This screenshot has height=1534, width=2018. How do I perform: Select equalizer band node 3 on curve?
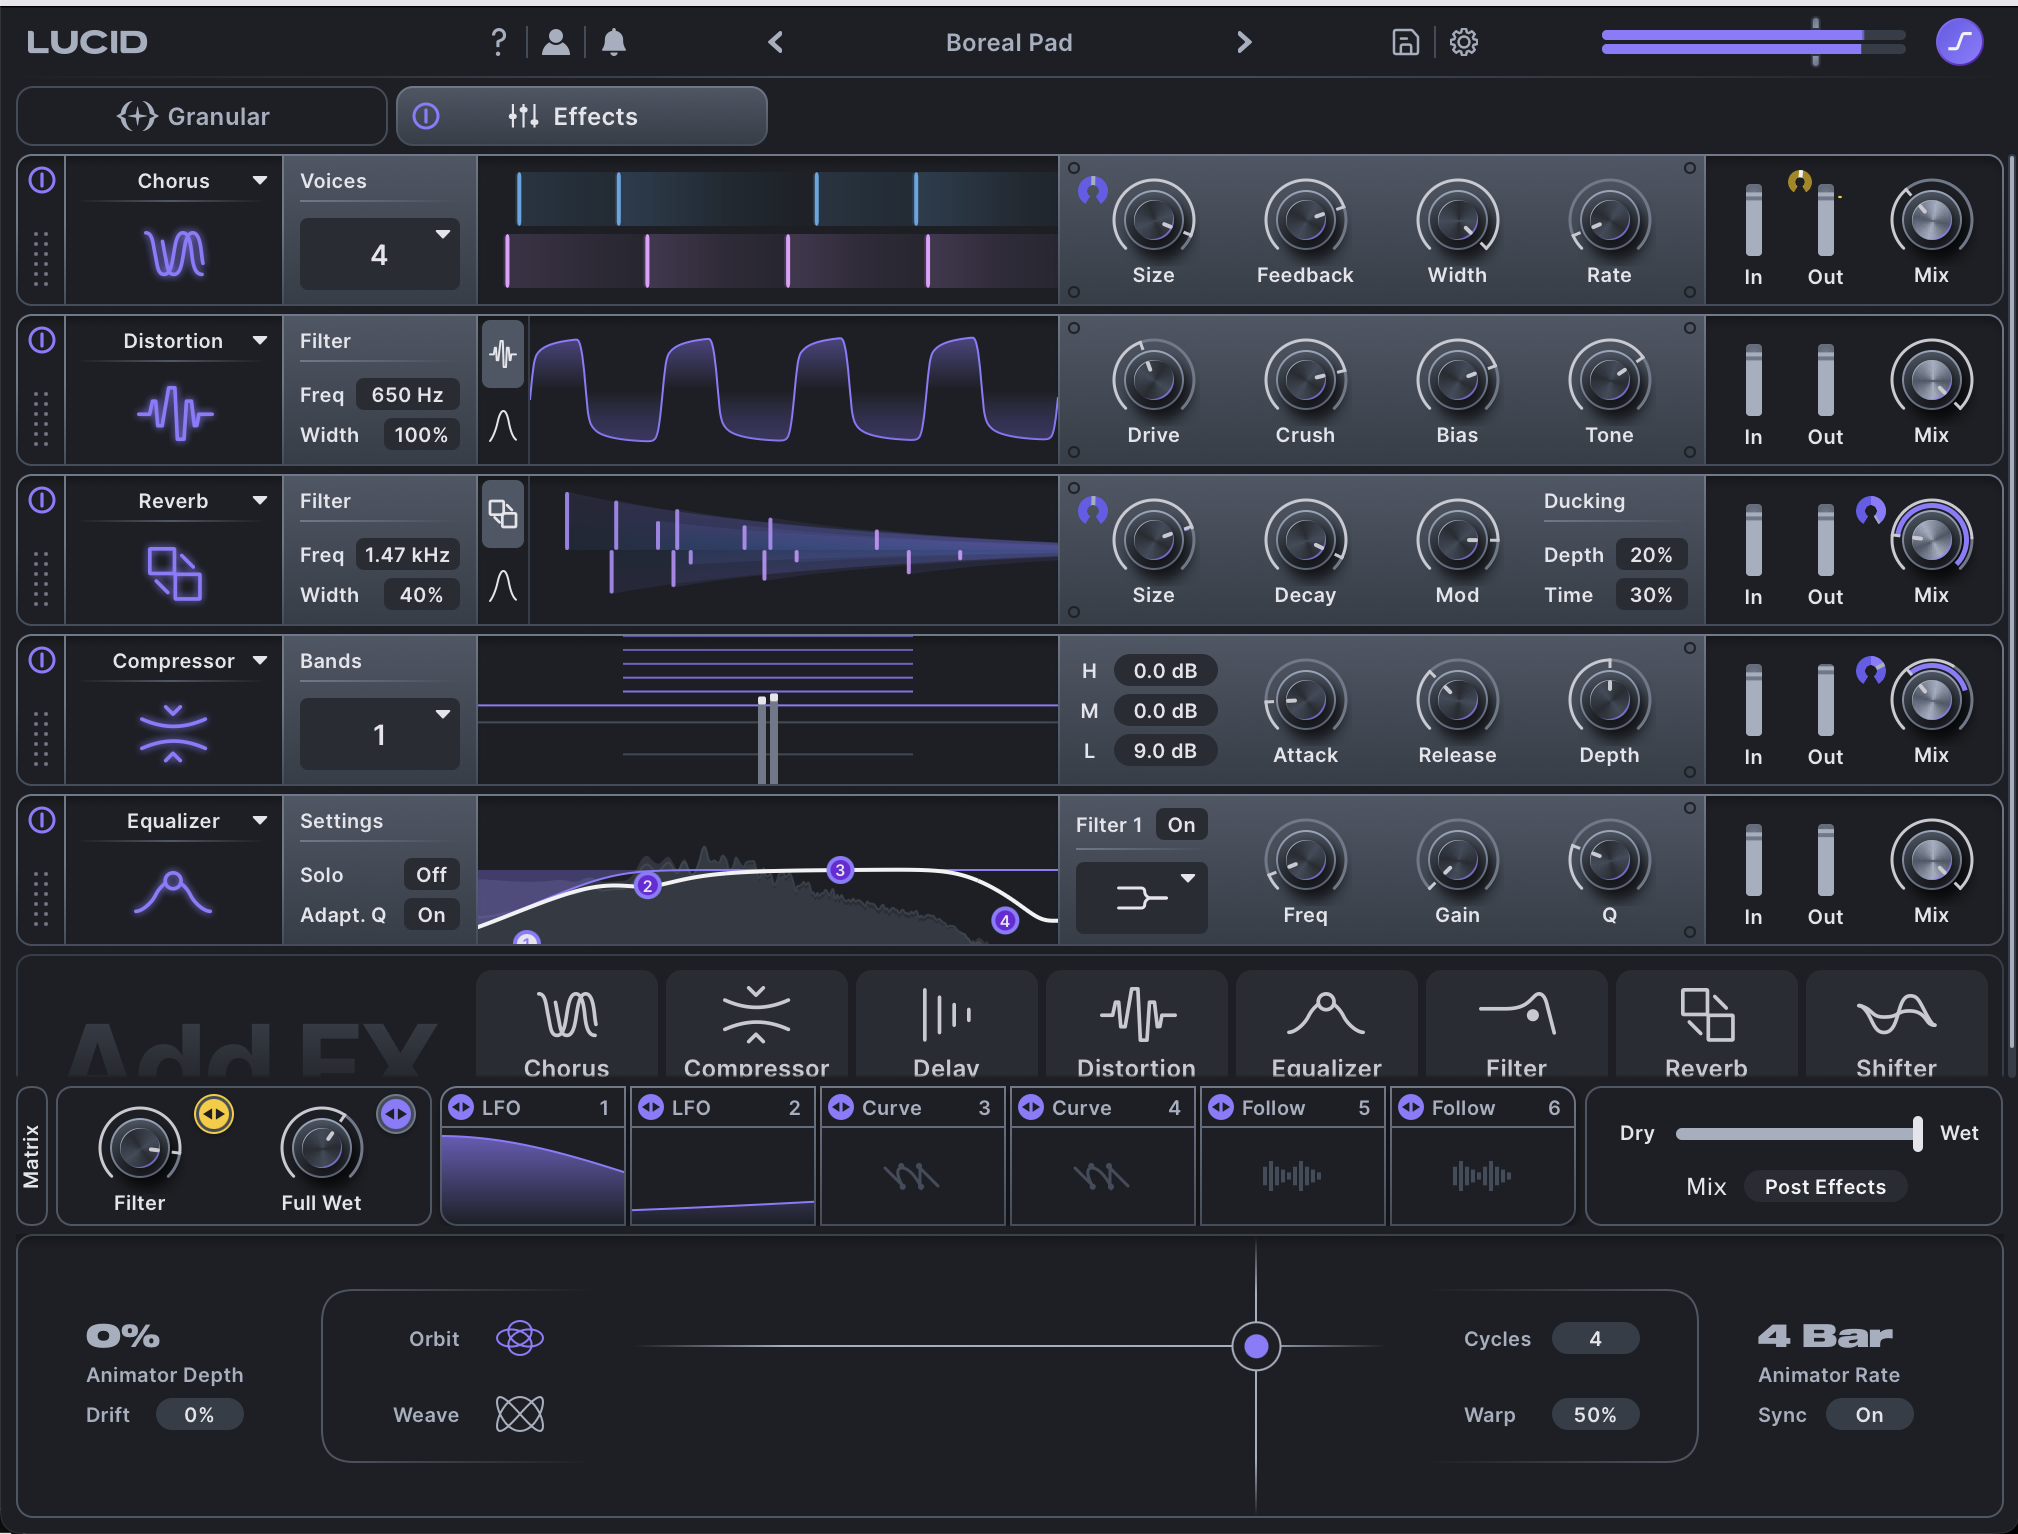(840, 870)
